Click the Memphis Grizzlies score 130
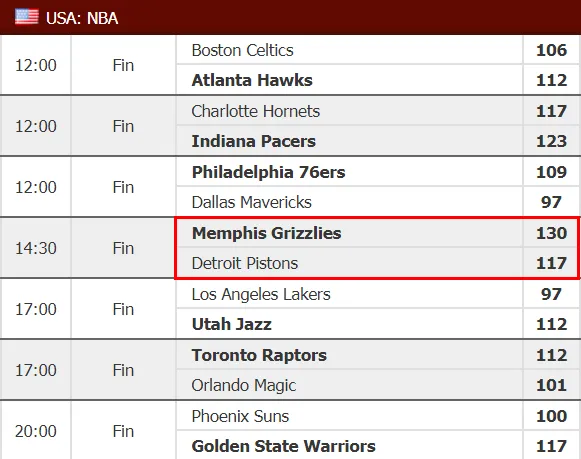Screen dimensions: 581x459 551,233
